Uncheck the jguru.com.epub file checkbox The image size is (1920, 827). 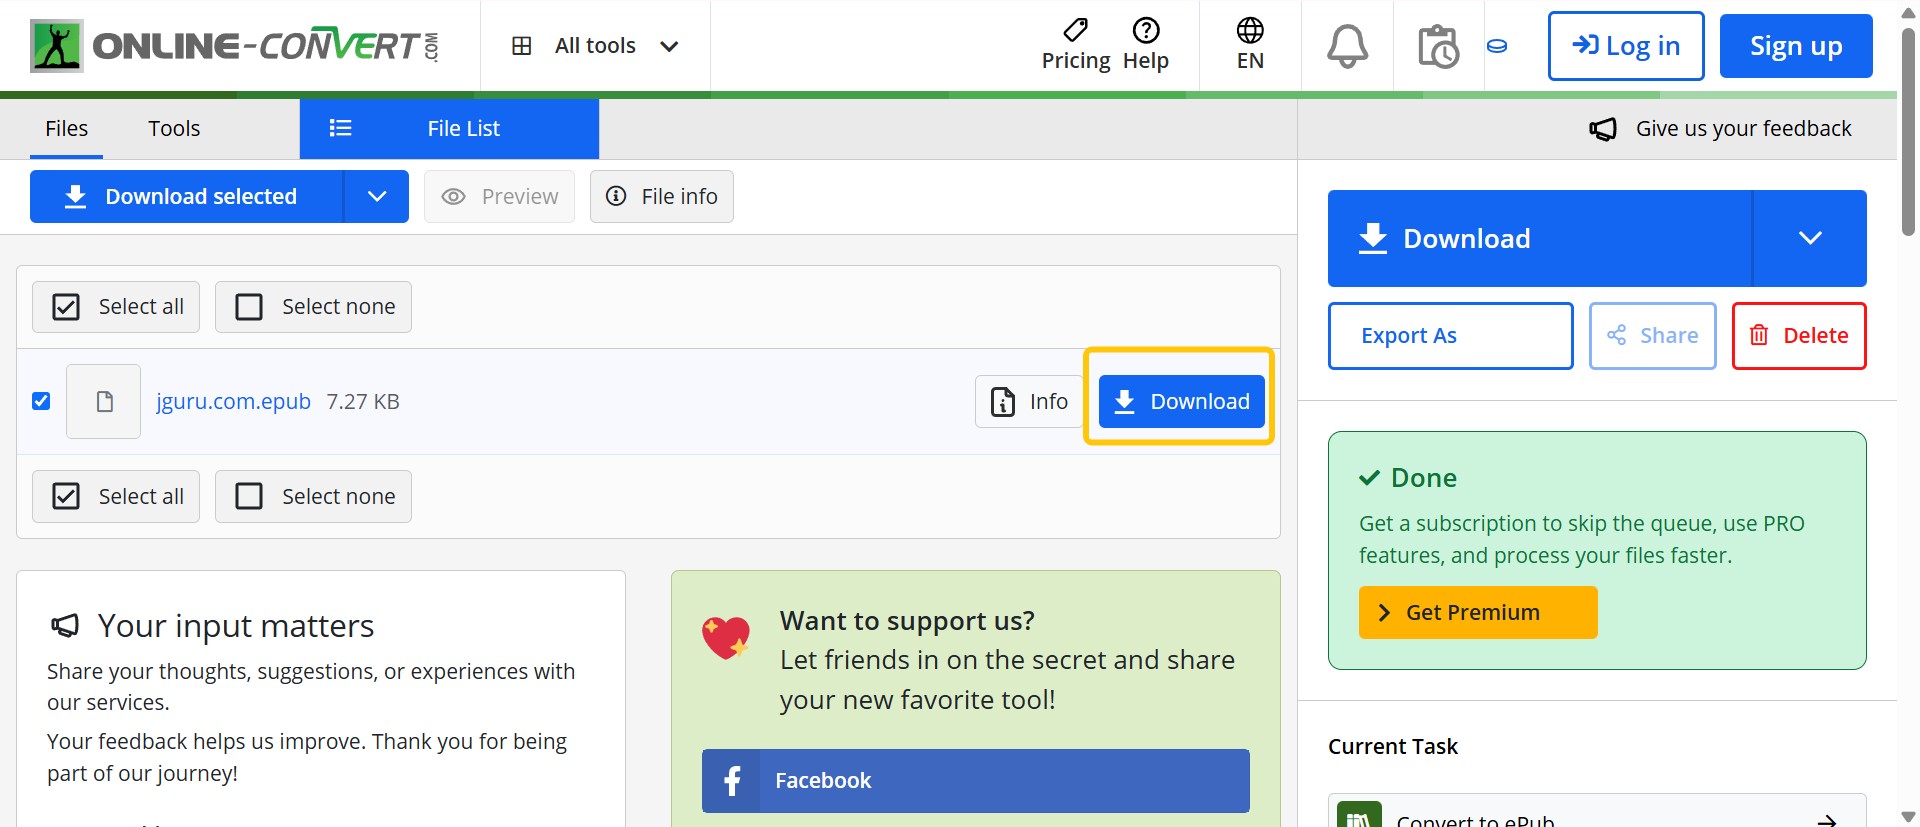click(41, 401)
